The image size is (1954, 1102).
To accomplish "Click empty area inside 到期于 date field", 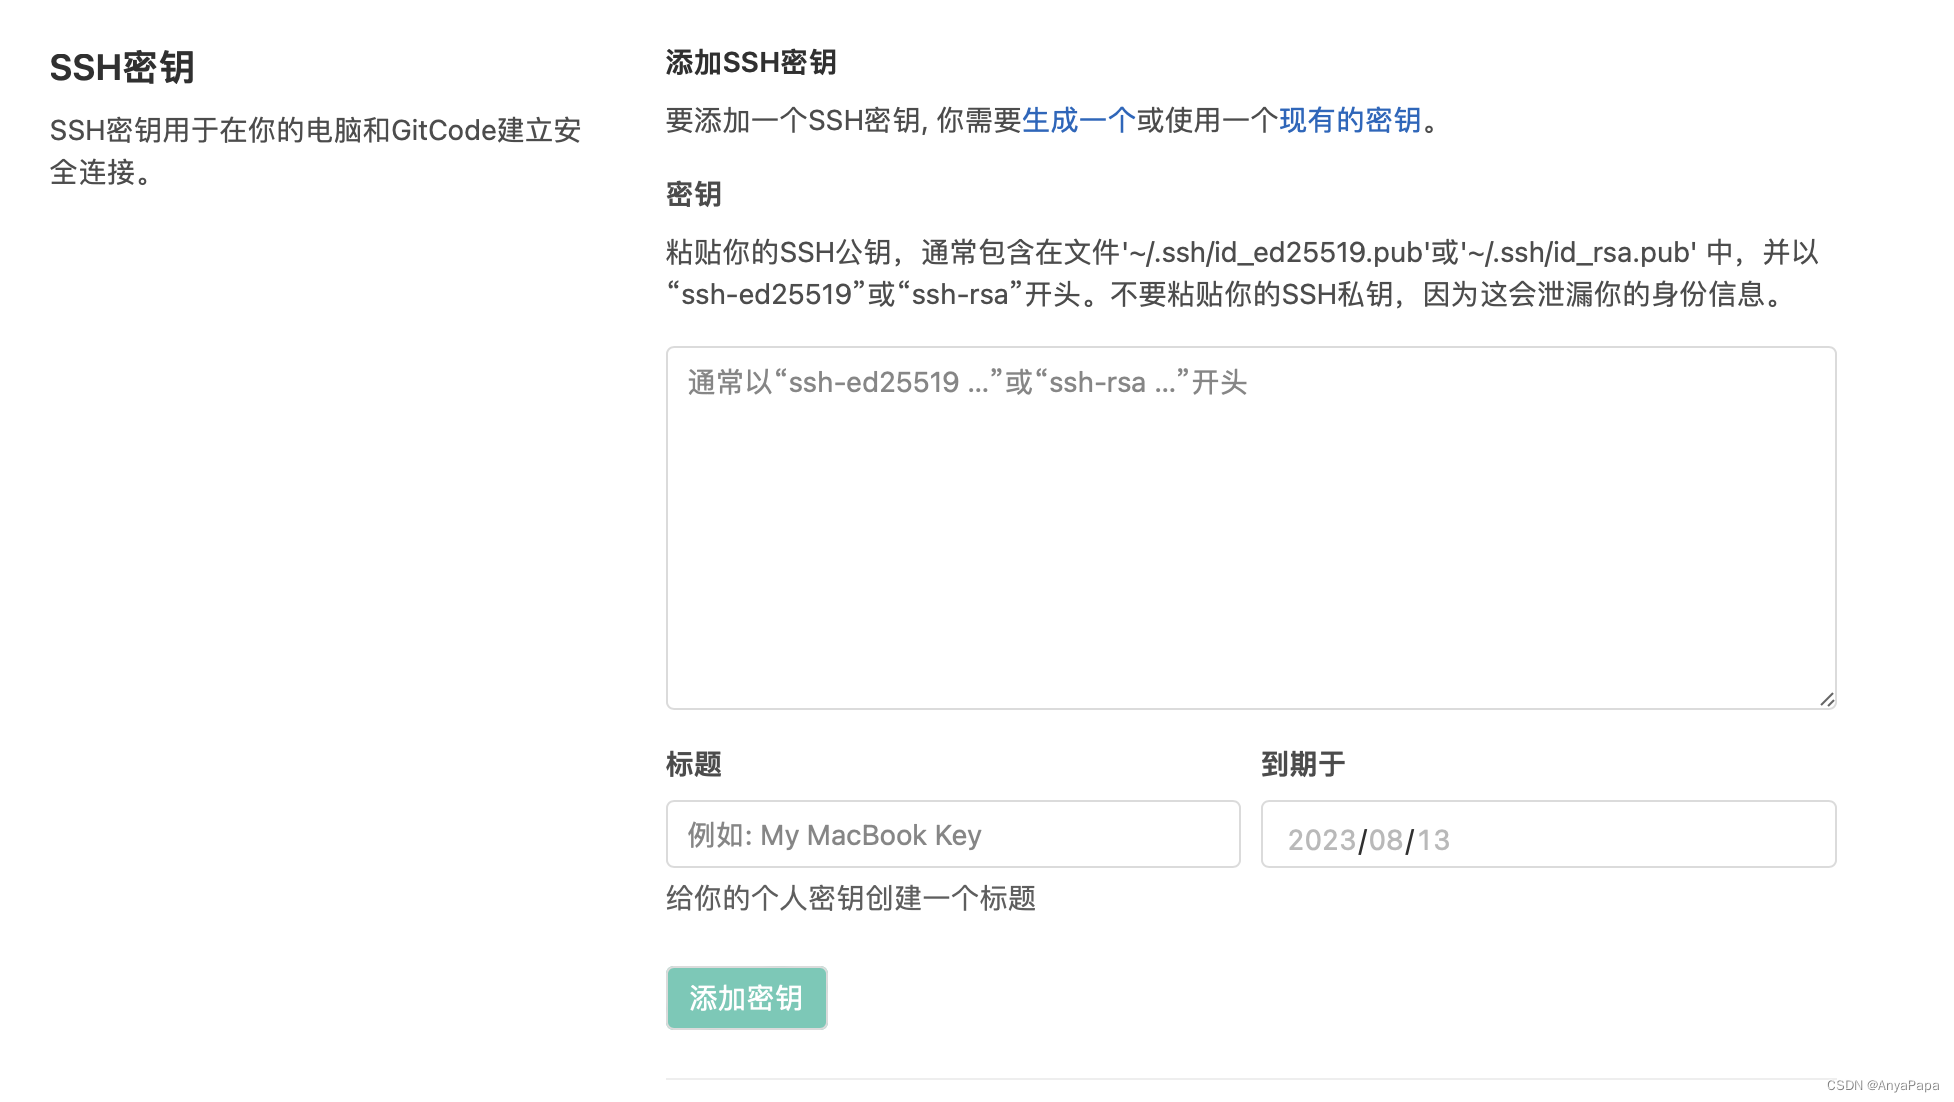I will (1650, 835).
